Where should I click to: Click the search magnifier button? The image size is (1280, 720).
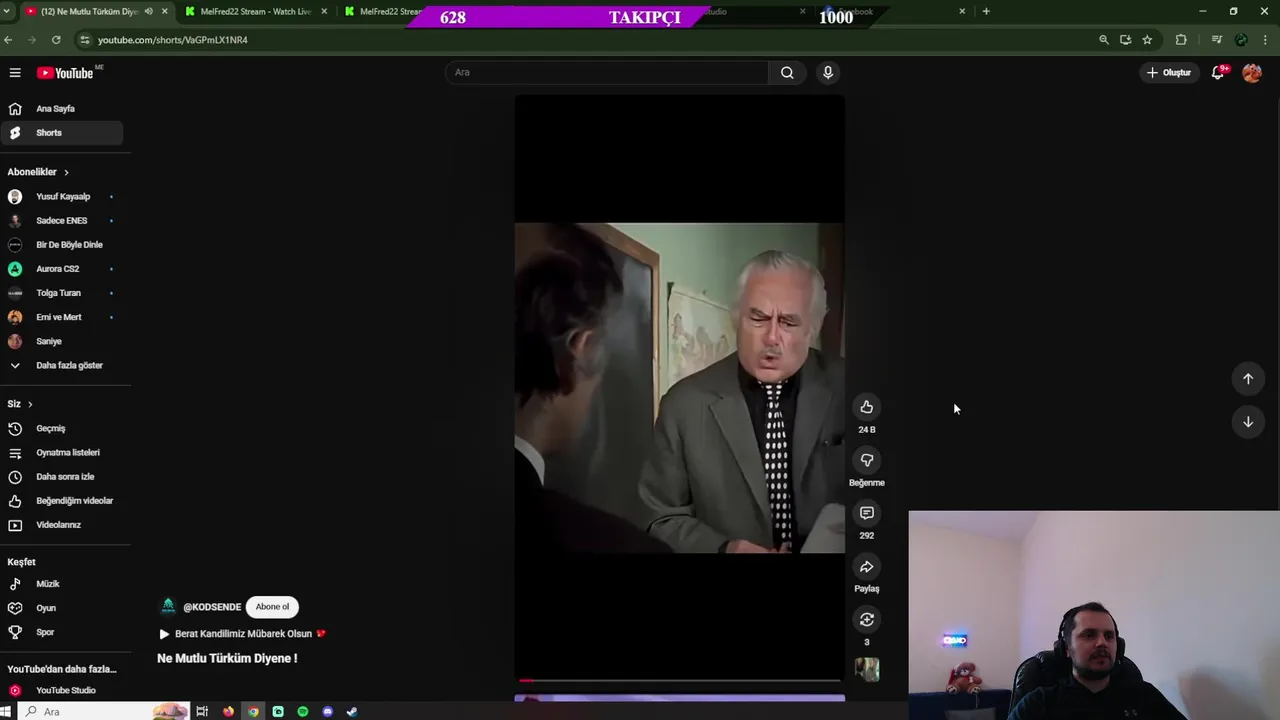[787, 72]
